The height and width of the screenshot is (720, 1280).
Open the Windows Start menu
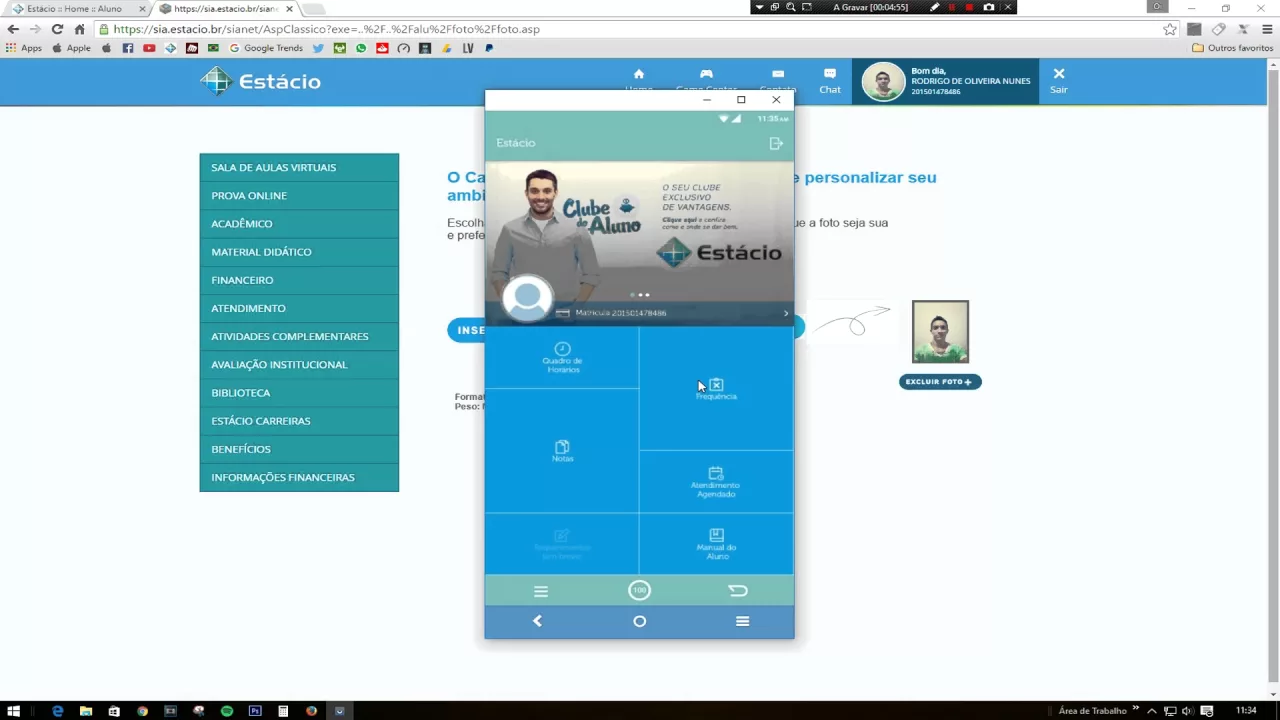[x=14, y=711]
